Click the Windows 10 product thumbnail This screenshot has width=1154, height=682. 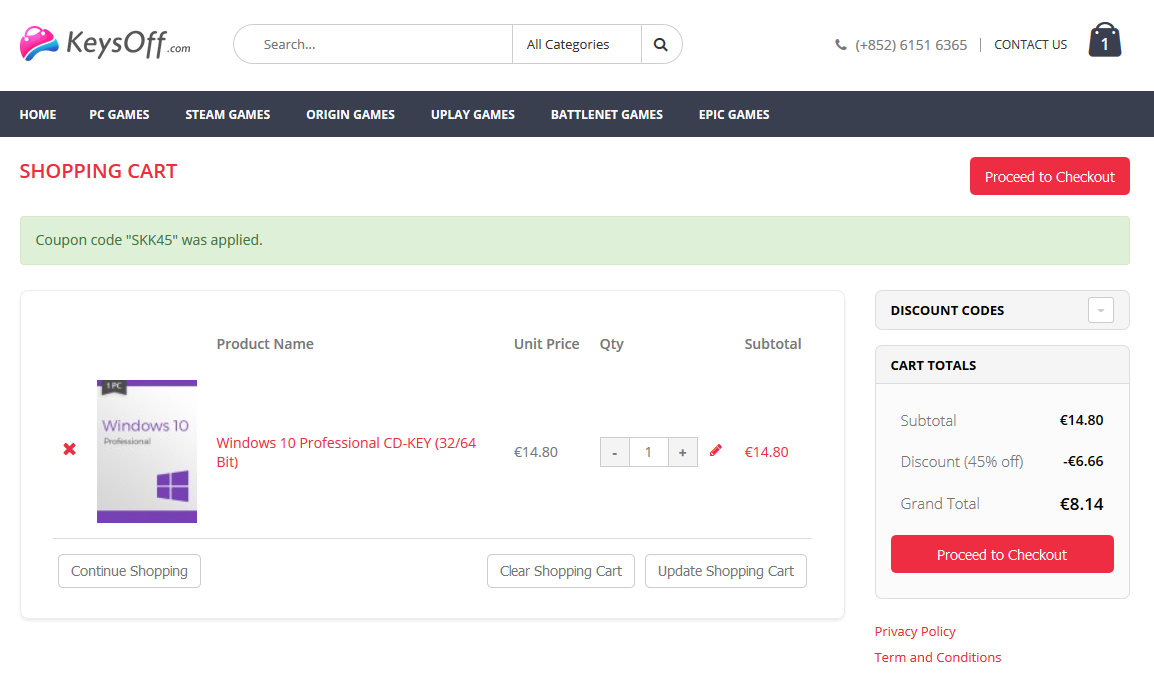(x=147, y=451)
